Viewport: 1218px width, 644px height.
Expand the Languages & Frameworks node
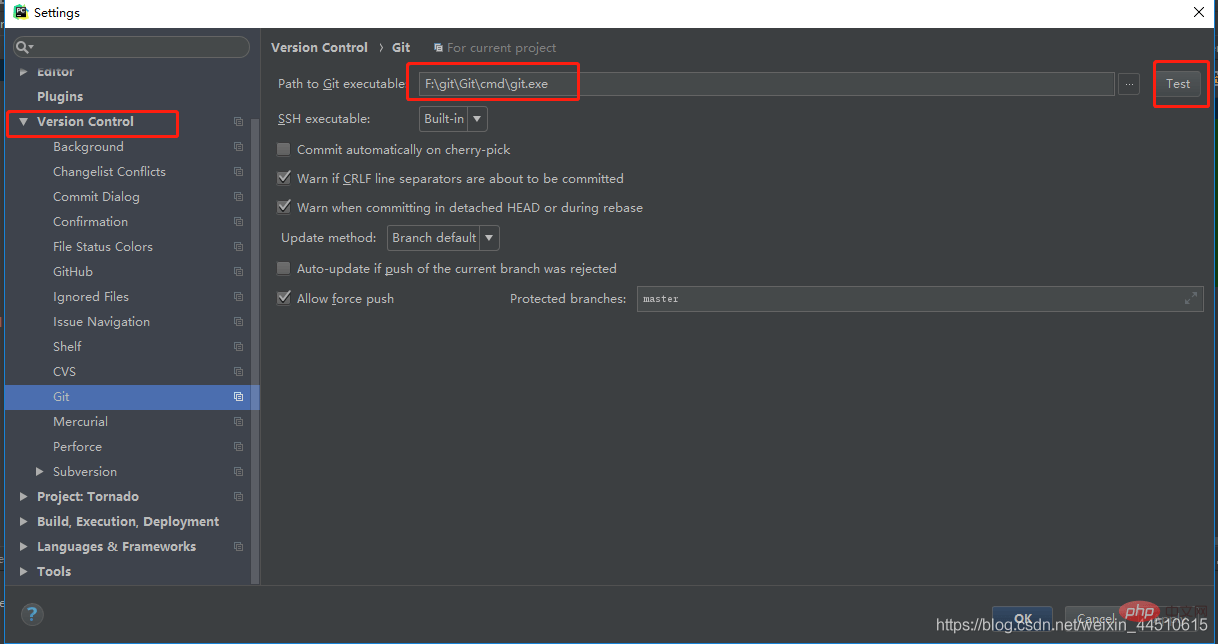tap(24, 547)
